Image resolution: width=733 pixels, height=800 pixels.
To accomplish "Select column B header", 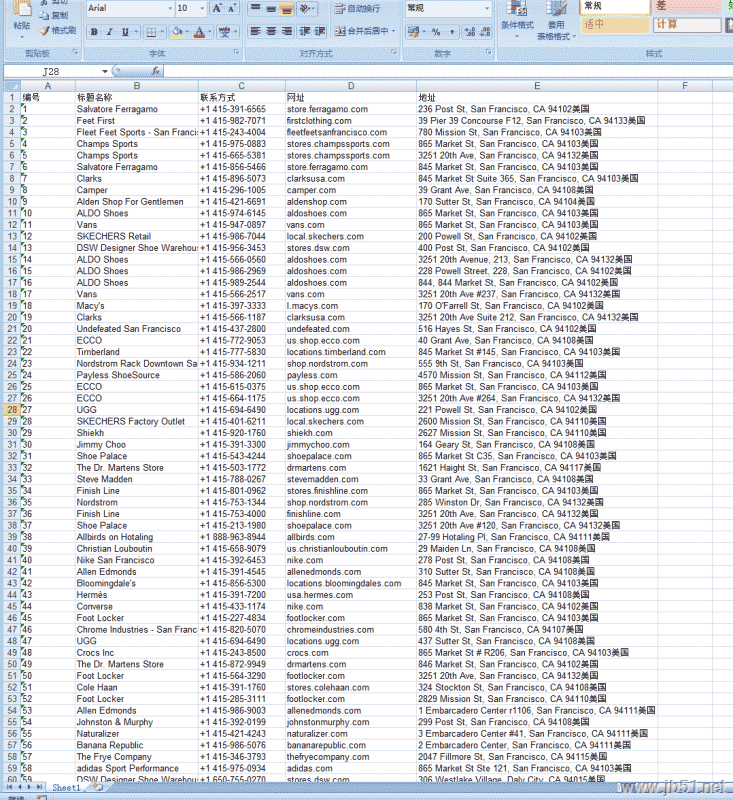I will coord(137,86).
